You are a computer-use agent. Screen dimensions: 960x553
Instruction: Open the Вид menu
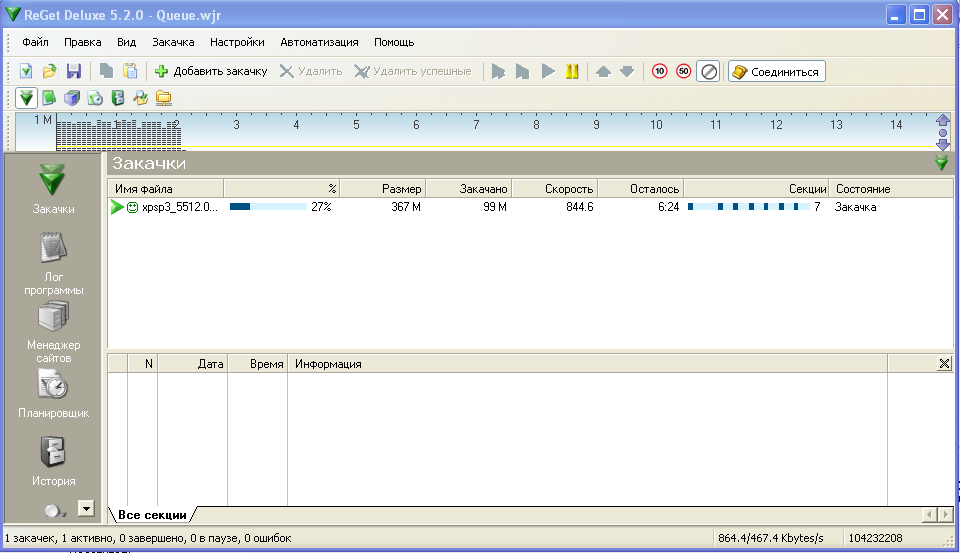coord(126,42)
